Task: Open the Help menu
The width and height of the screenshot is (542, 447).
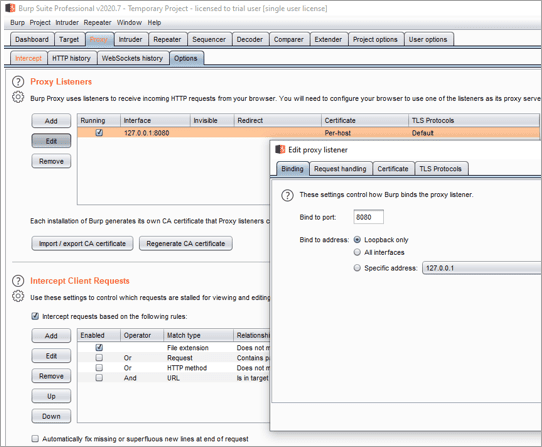Action: click(x=154, y=22)
